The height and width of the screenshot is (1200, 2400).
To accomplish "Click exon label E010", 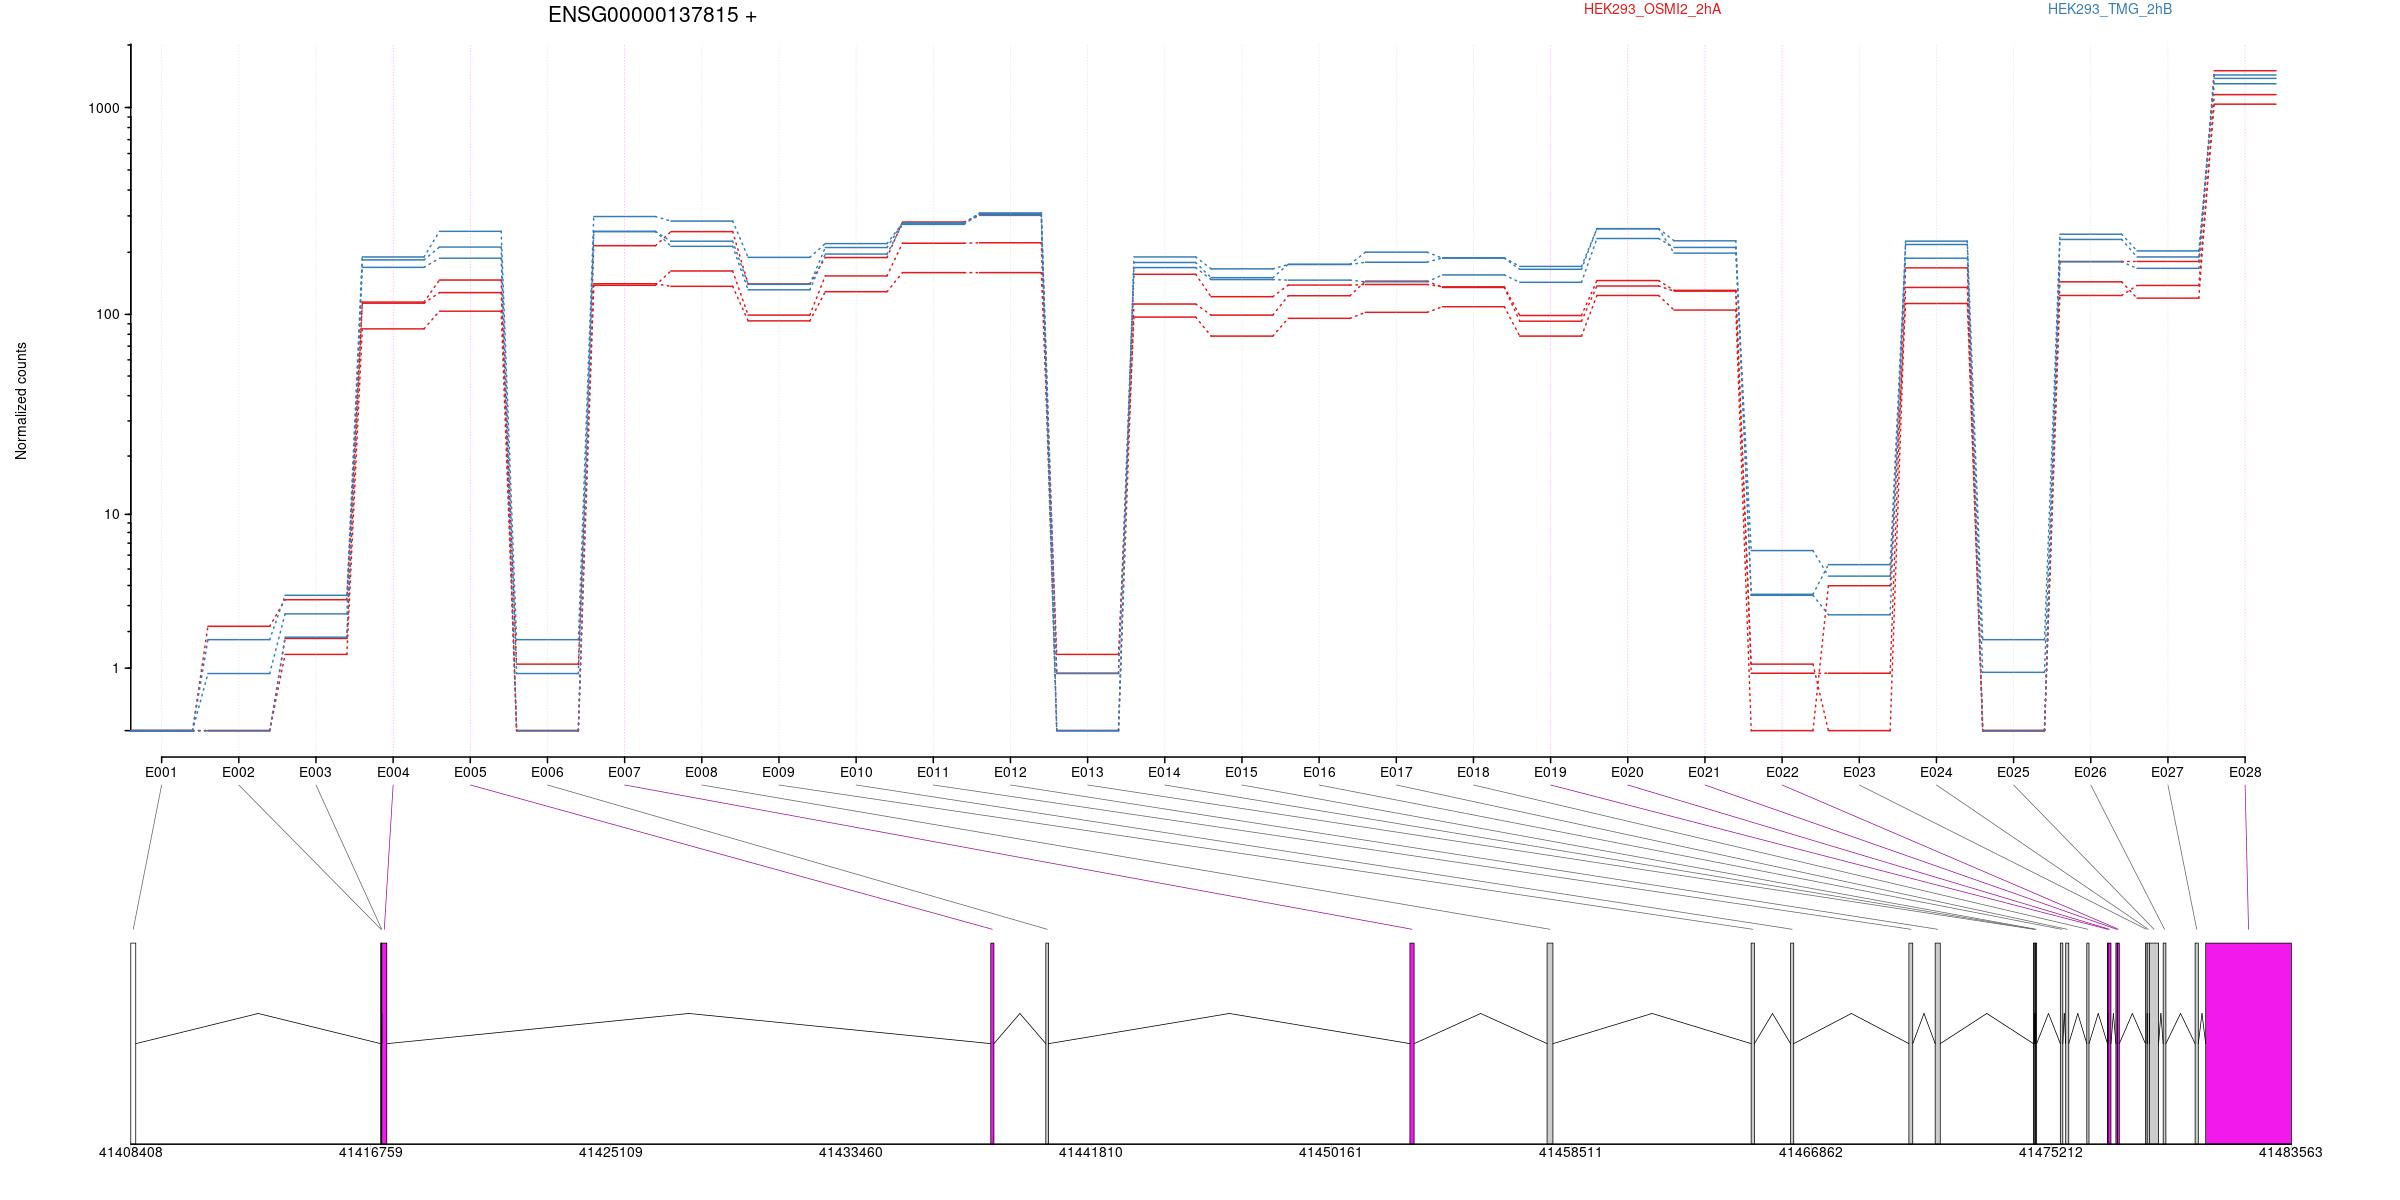I will point(856,772).
